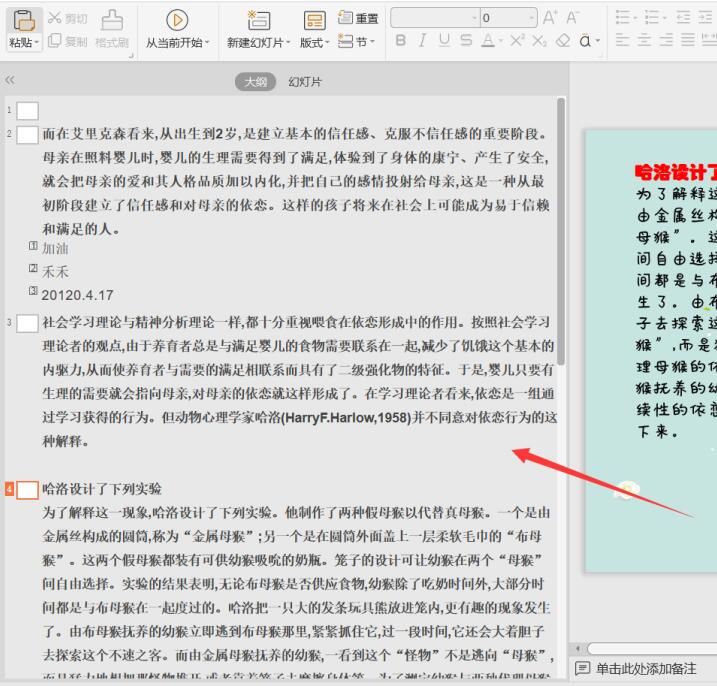Select the Format Painter brush
The height and width of the screenshot is (686, 717).
coord(112,20)
